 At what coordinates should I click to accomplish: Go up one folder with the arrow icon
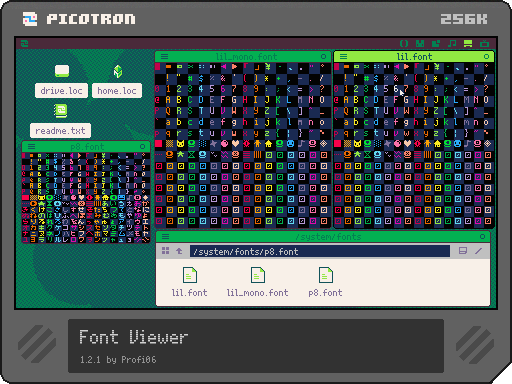coord(179,251)
